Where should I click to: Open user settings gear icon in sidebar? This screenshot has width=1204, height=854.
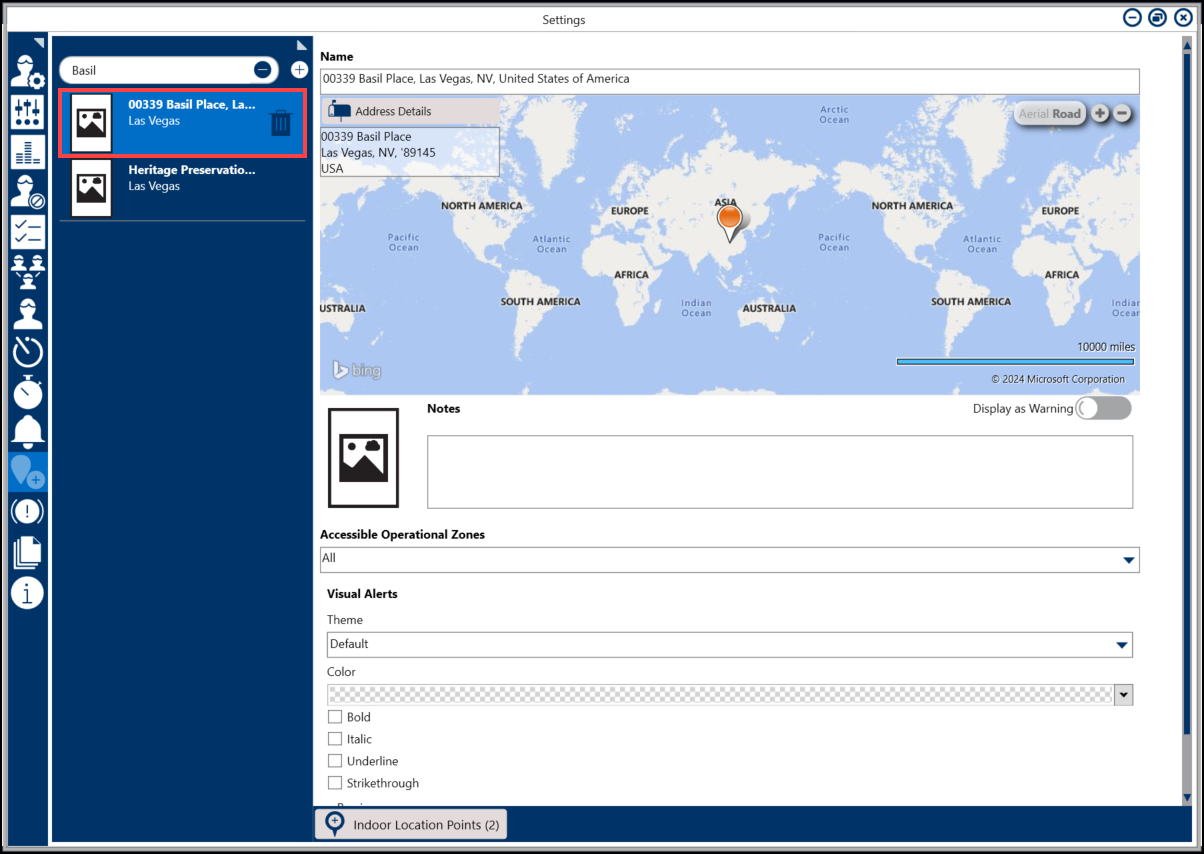coord(27,72)
